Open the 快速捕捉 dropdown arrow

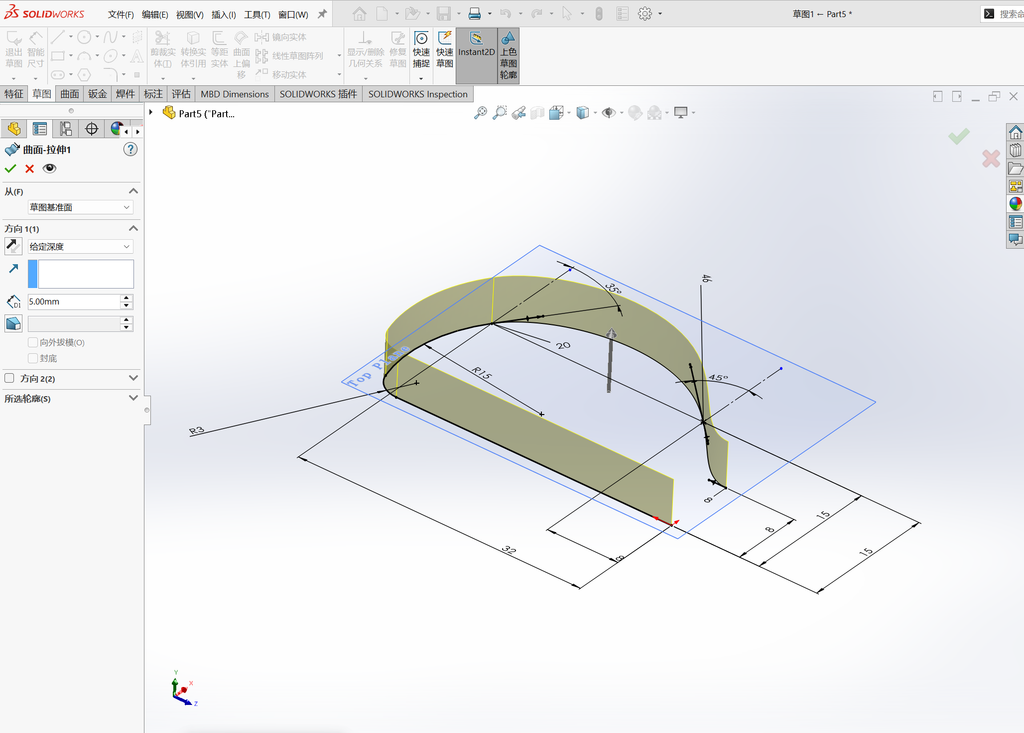(421, 78)
